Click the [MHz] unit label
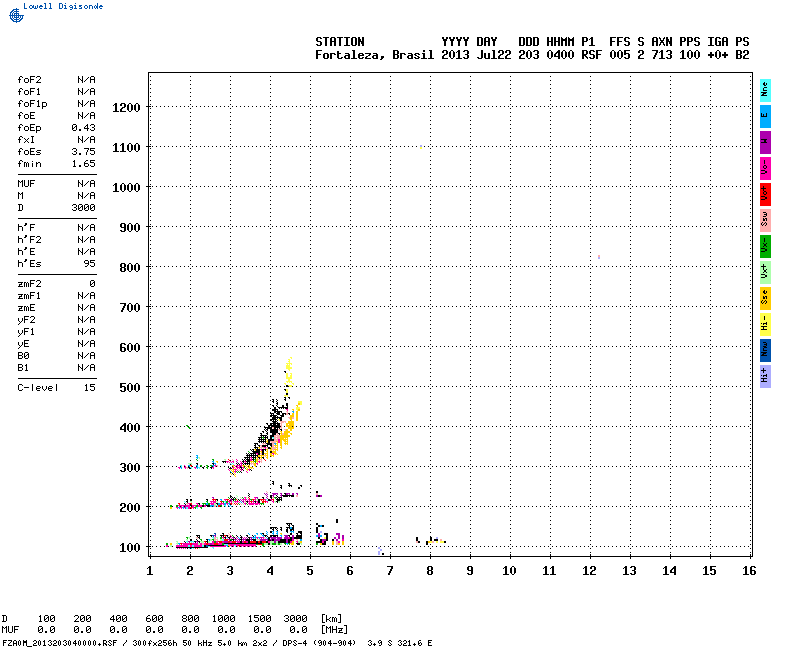800x650 pixels. (334, 630)
